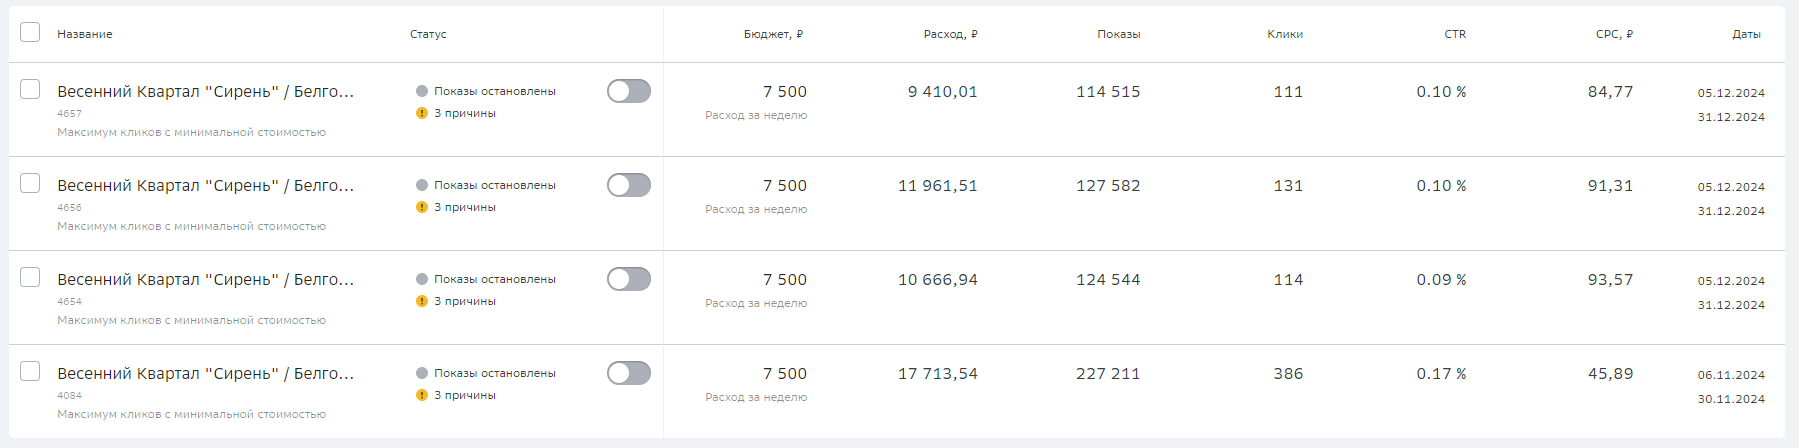Select the checkbox for campaign 4654
The width and height of the screenshot is (1799, 448).
click(x=30, y=277)
